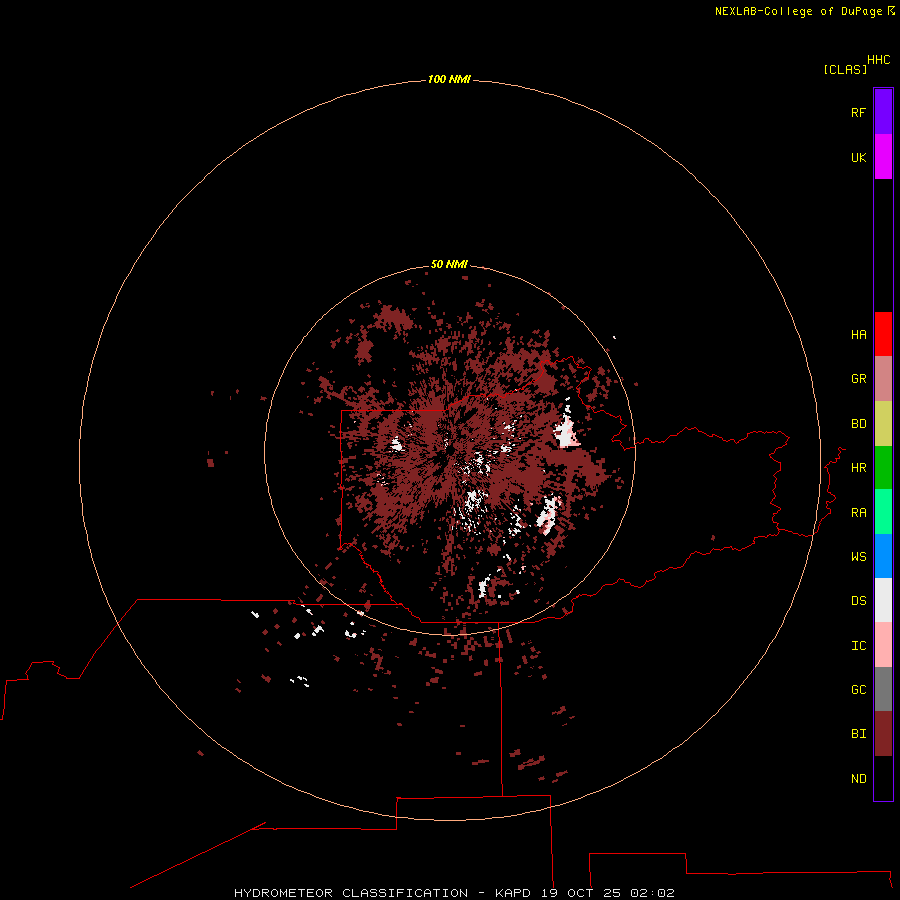Click the WS legend label
Image resolution: width=900 pixels, height=900 pixels.
(x=858, y=557)
